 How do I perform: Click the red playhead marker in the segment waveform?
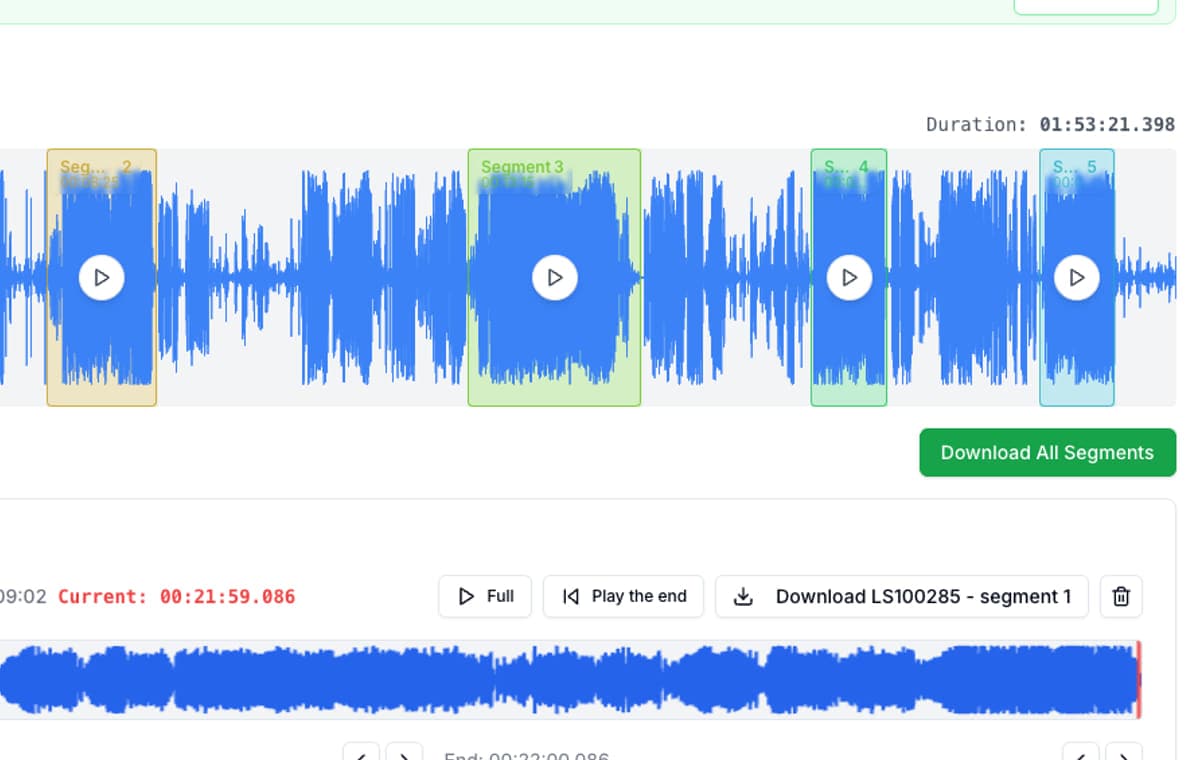1138,679
